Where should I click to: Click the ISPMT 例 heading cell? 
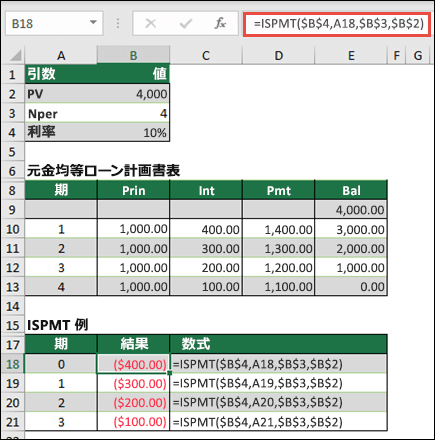pos(58,325)
